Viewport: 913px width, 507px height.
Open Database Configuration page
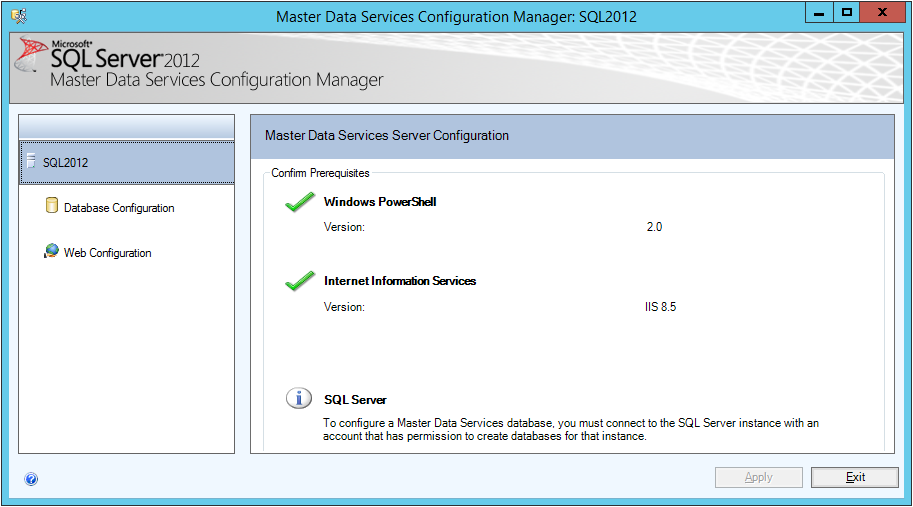click(x=119, y=208)
